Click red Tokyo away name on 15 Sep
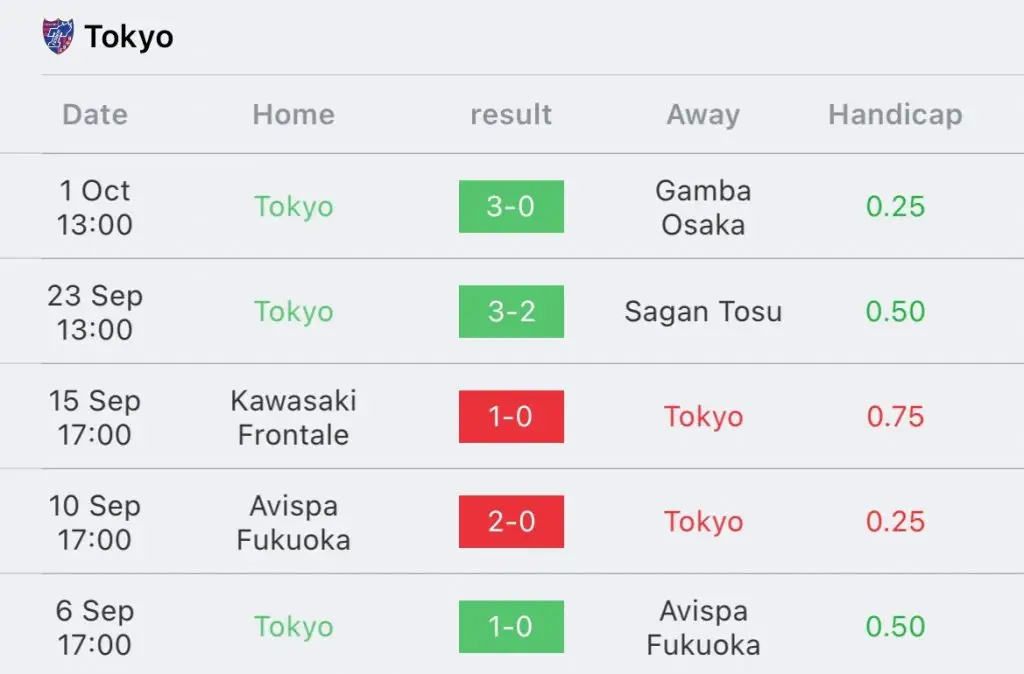Image resolution: width=1024 pixels, height=674 pixels. click(x=703, y=417)
